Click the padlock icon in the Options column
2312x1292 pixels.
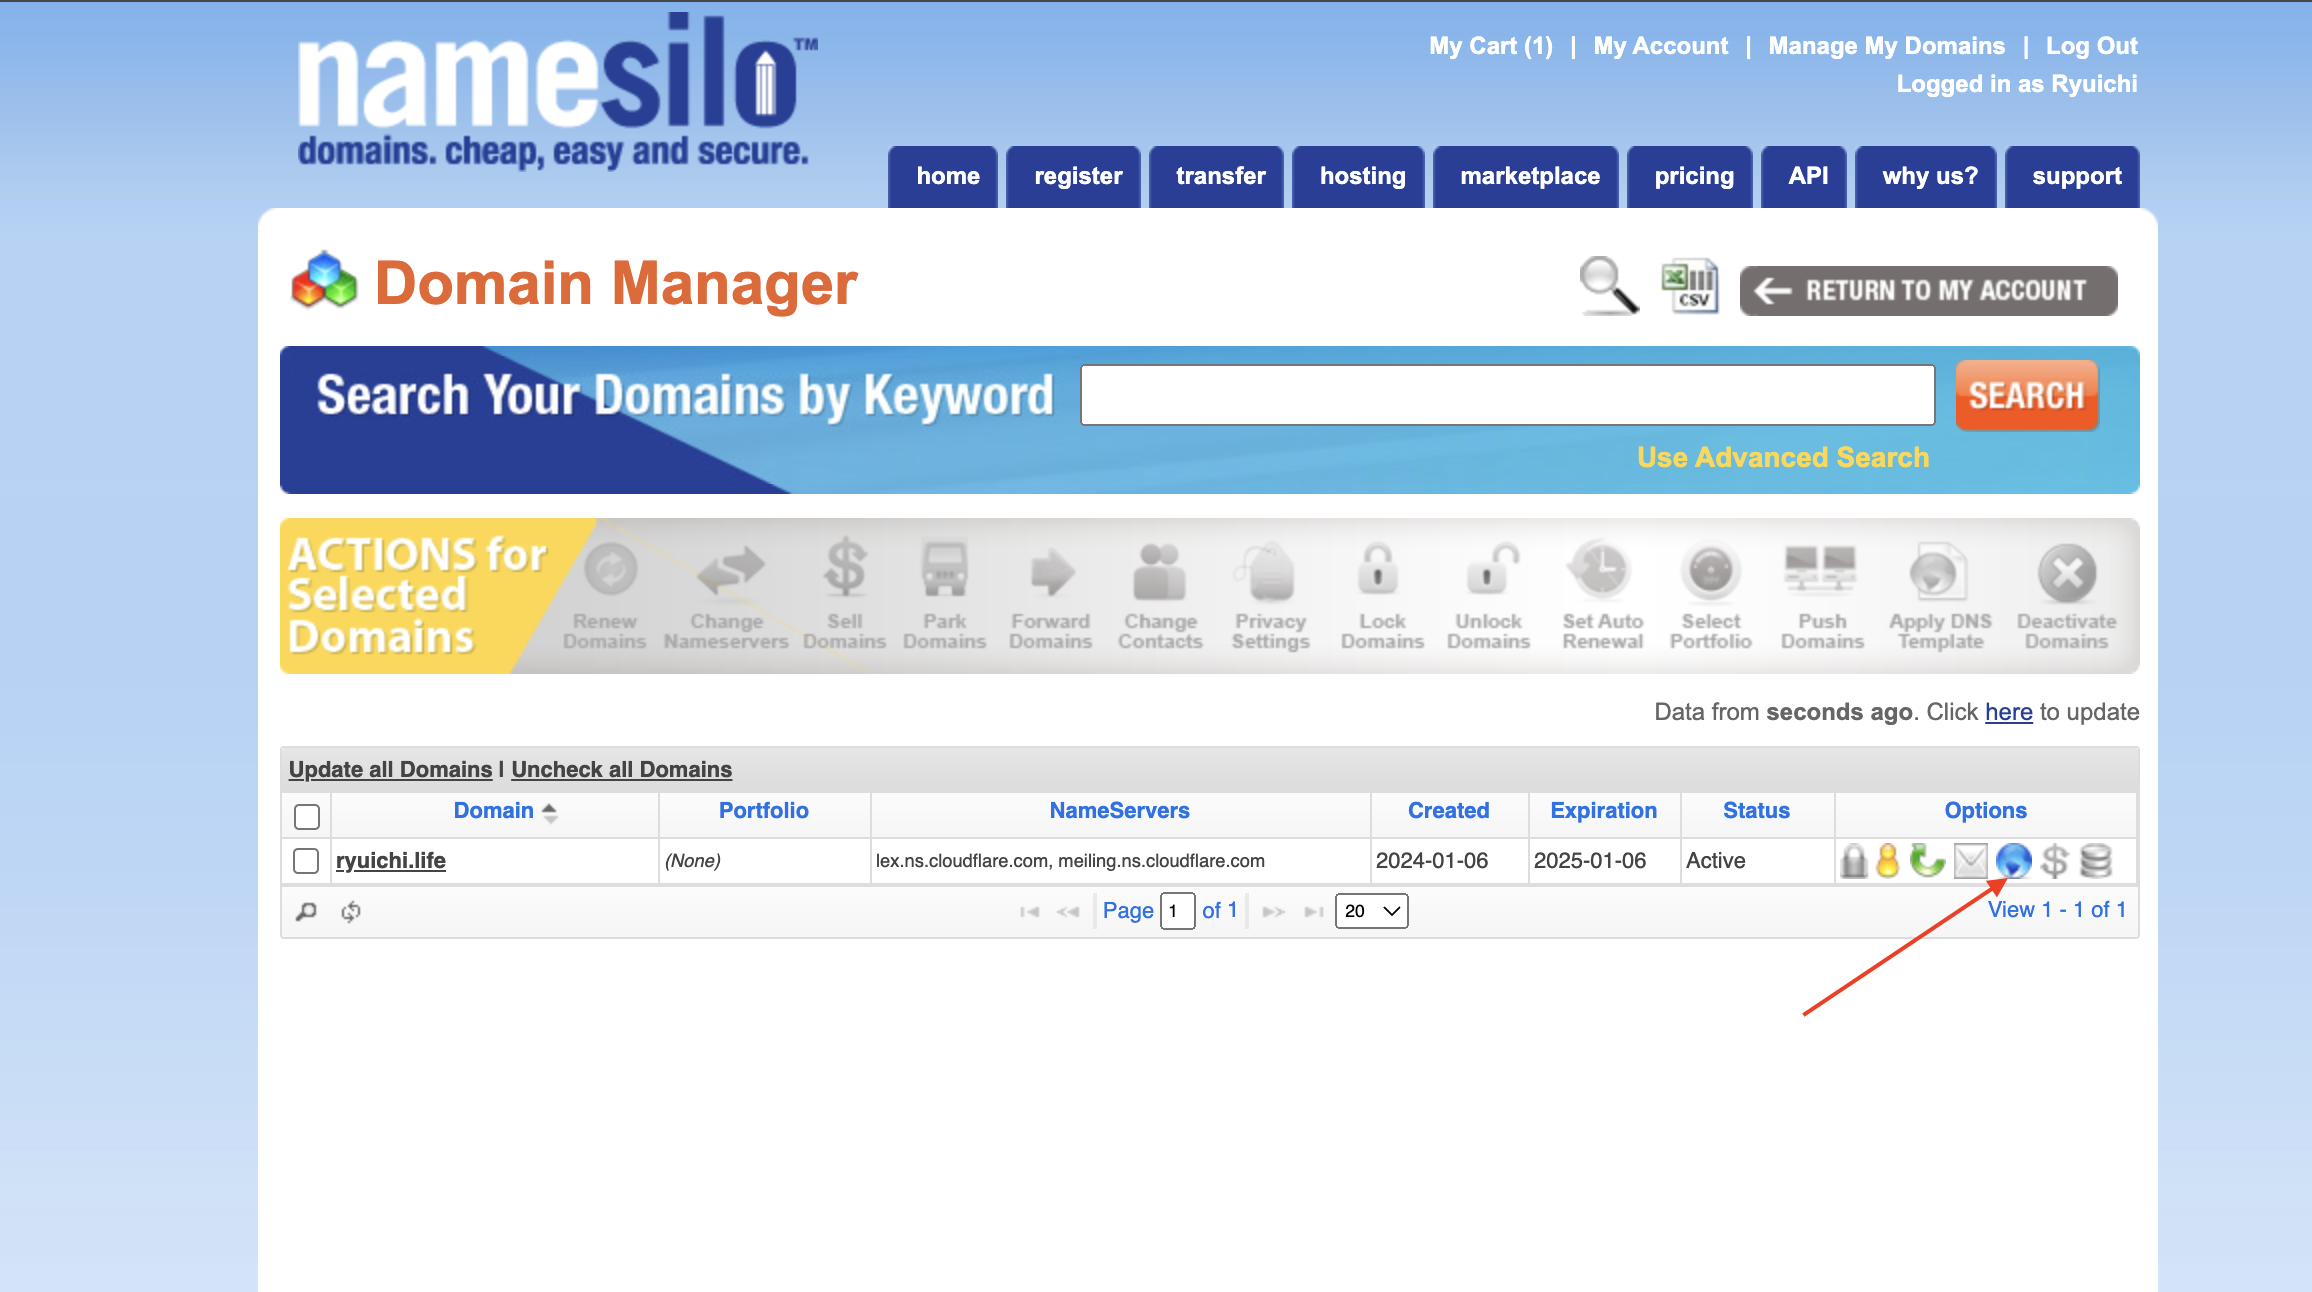tap(1853, 860)
